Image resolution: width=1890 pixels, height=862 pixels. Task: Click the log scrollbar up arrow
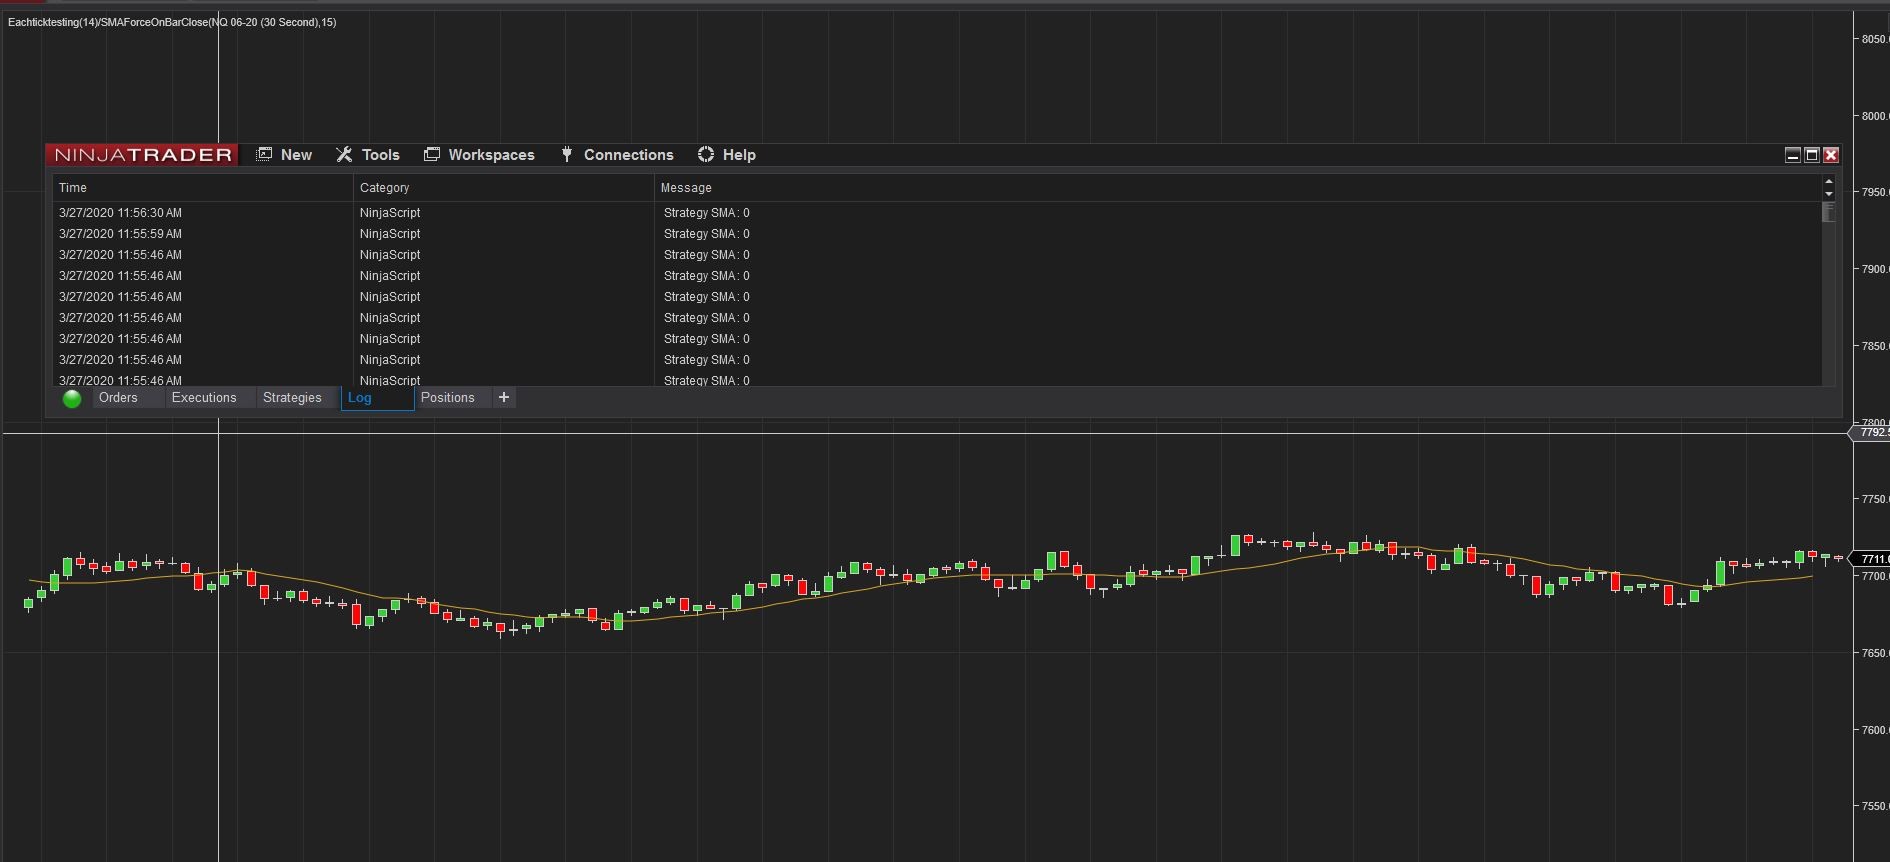pos(1829,182)
